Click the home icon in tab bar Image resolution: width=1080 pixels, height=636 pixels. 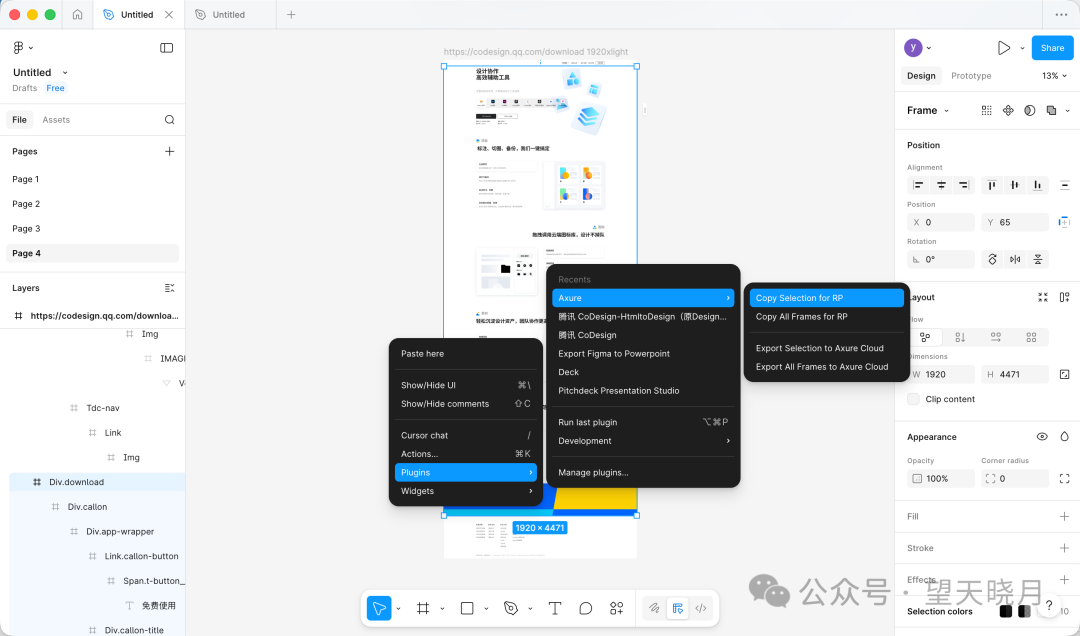click(77, 14)
